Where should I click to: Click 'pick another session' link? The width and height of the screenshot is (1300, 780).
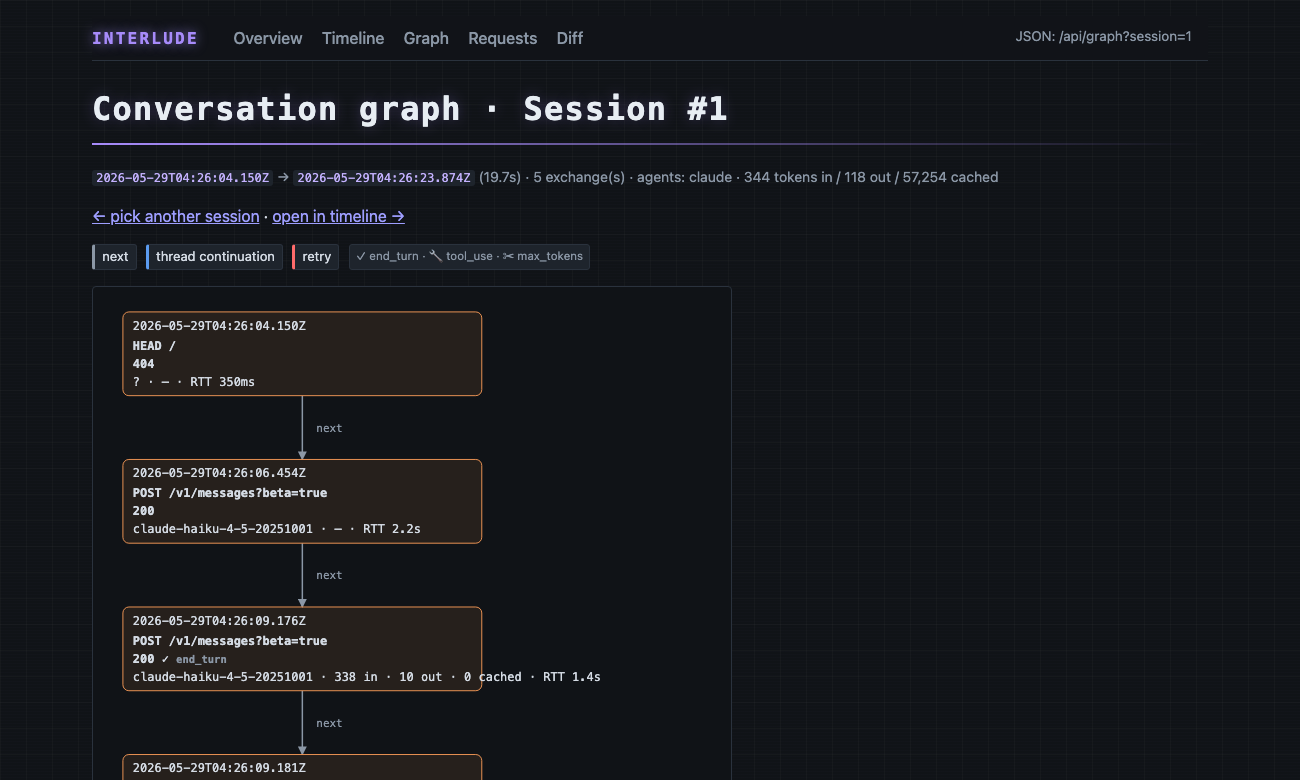tap(176, 216)
